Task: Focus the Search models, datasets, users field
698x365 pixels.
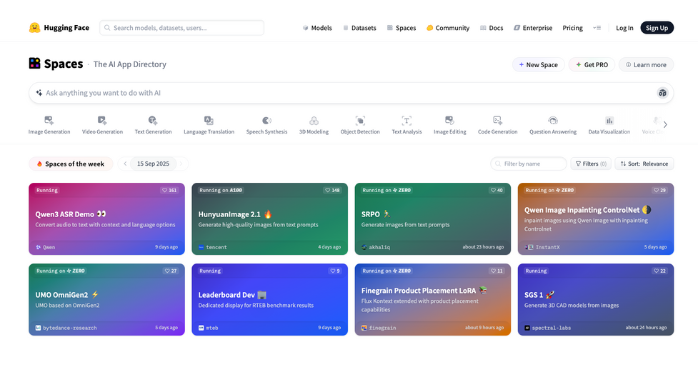Action: [182, 28]
